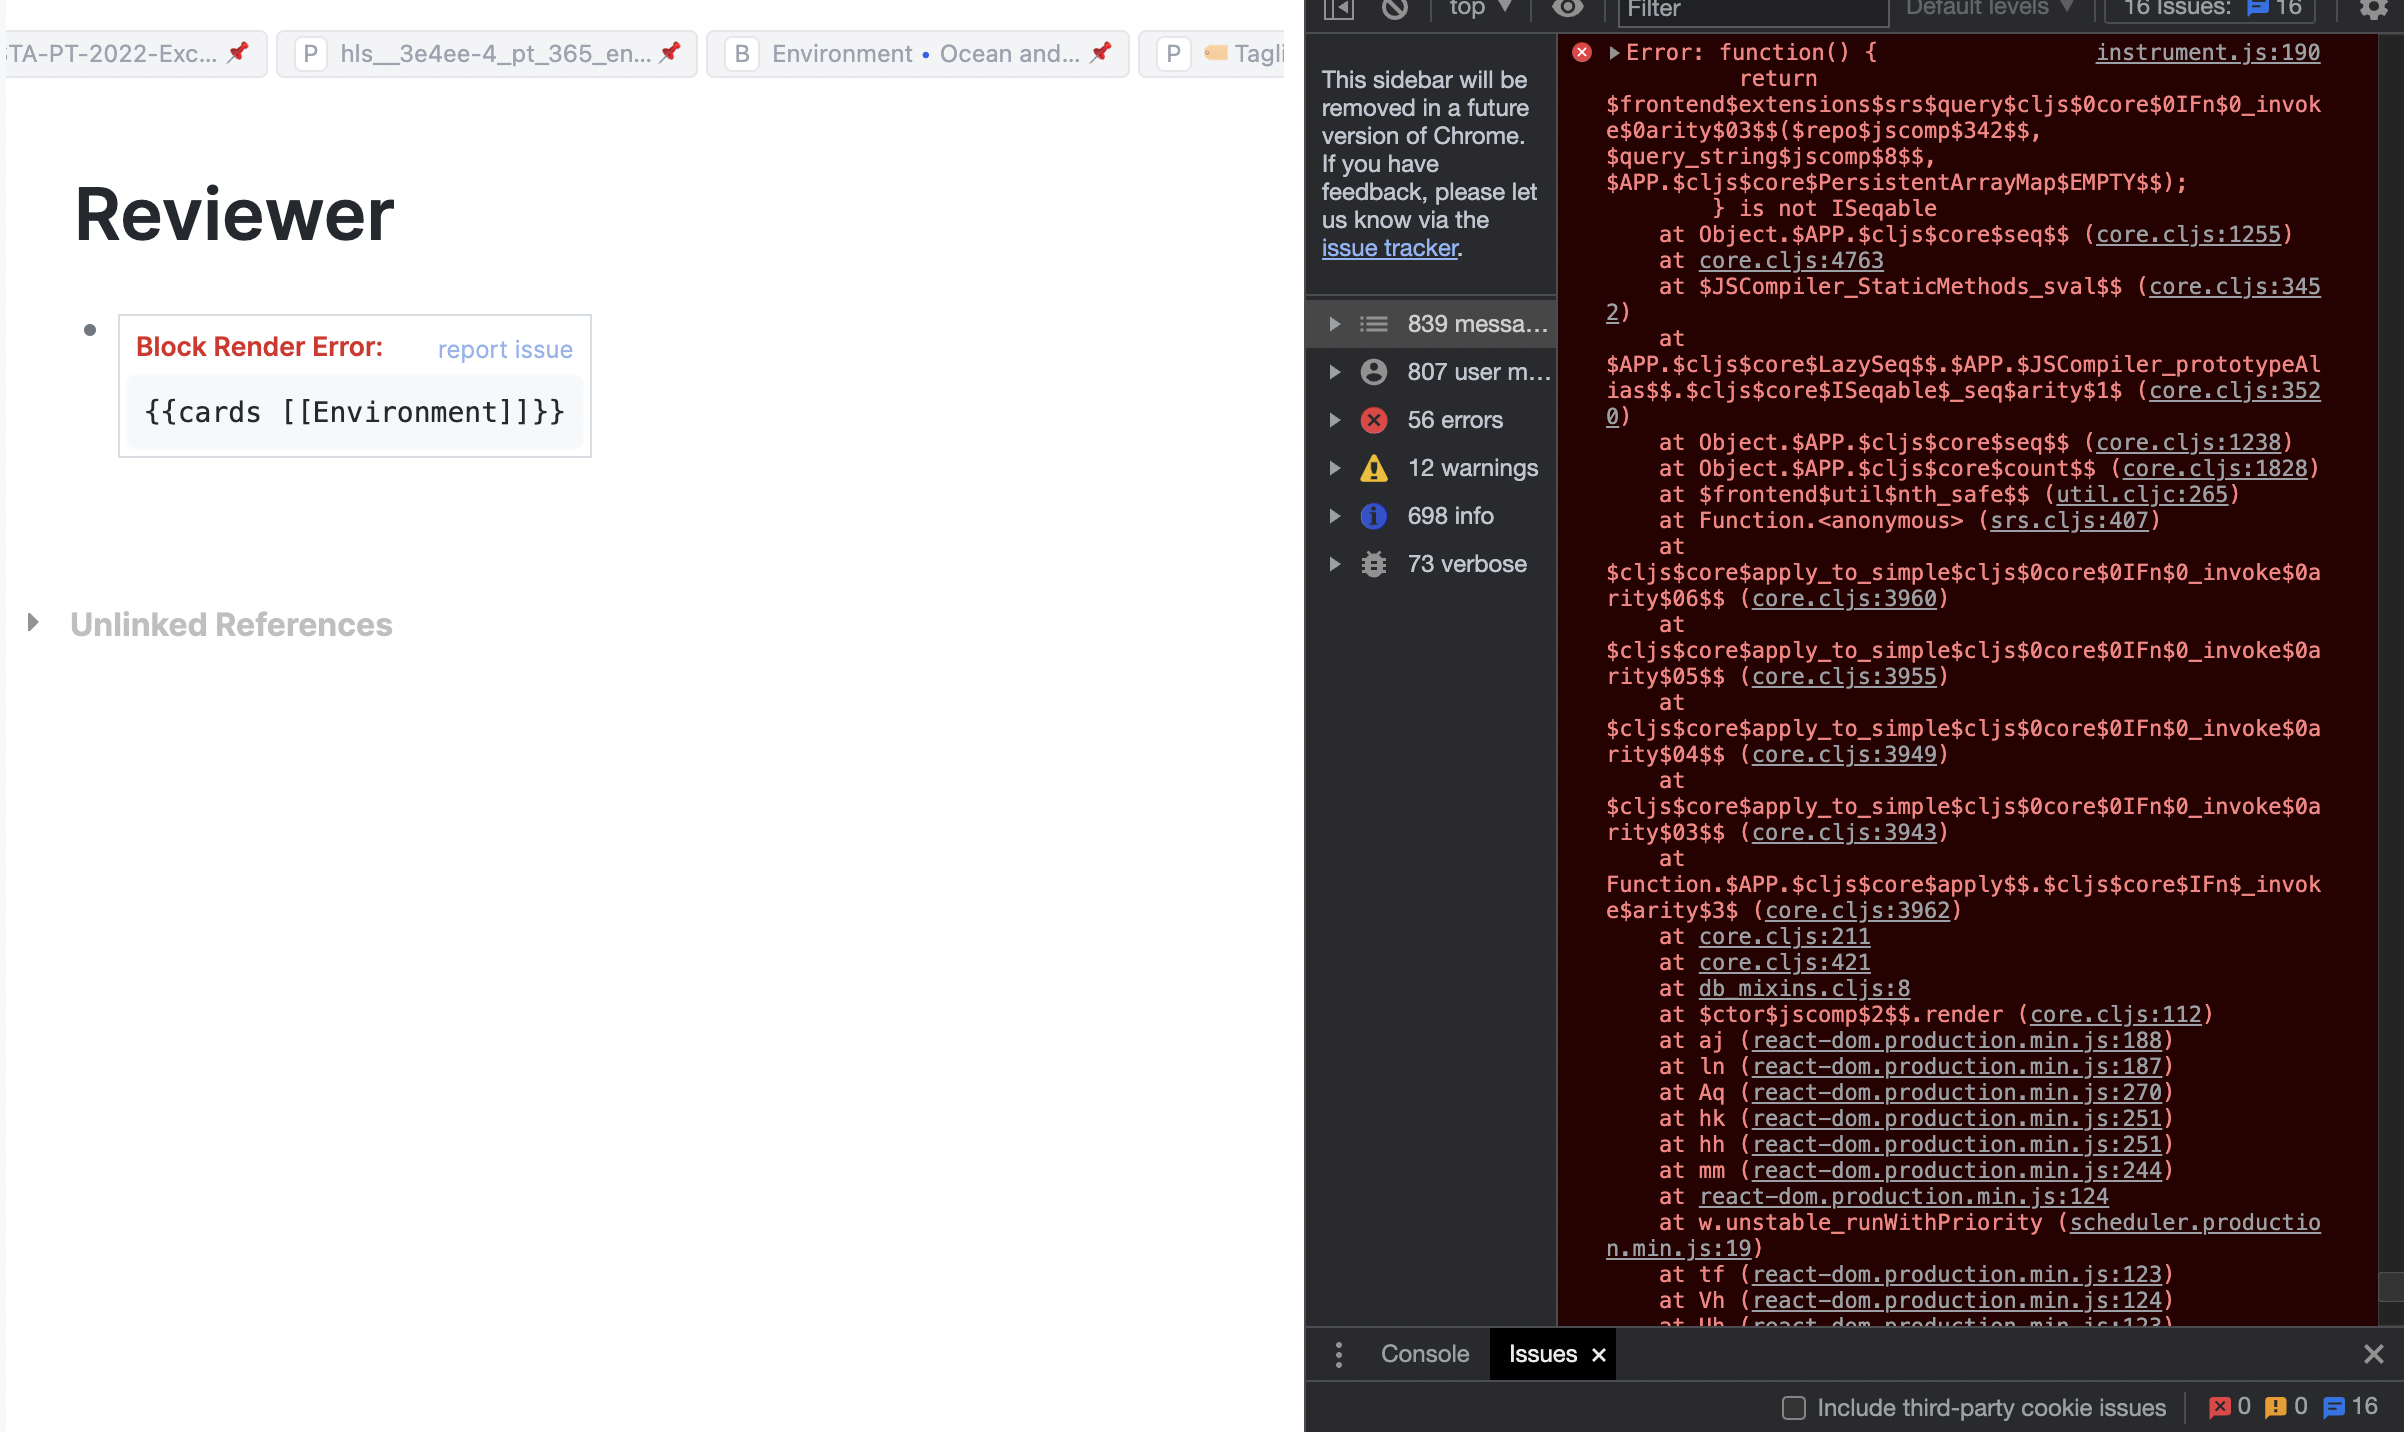Expand the Unlinked References section
Screen dimensions: 2404x1432
coord(33,623)
